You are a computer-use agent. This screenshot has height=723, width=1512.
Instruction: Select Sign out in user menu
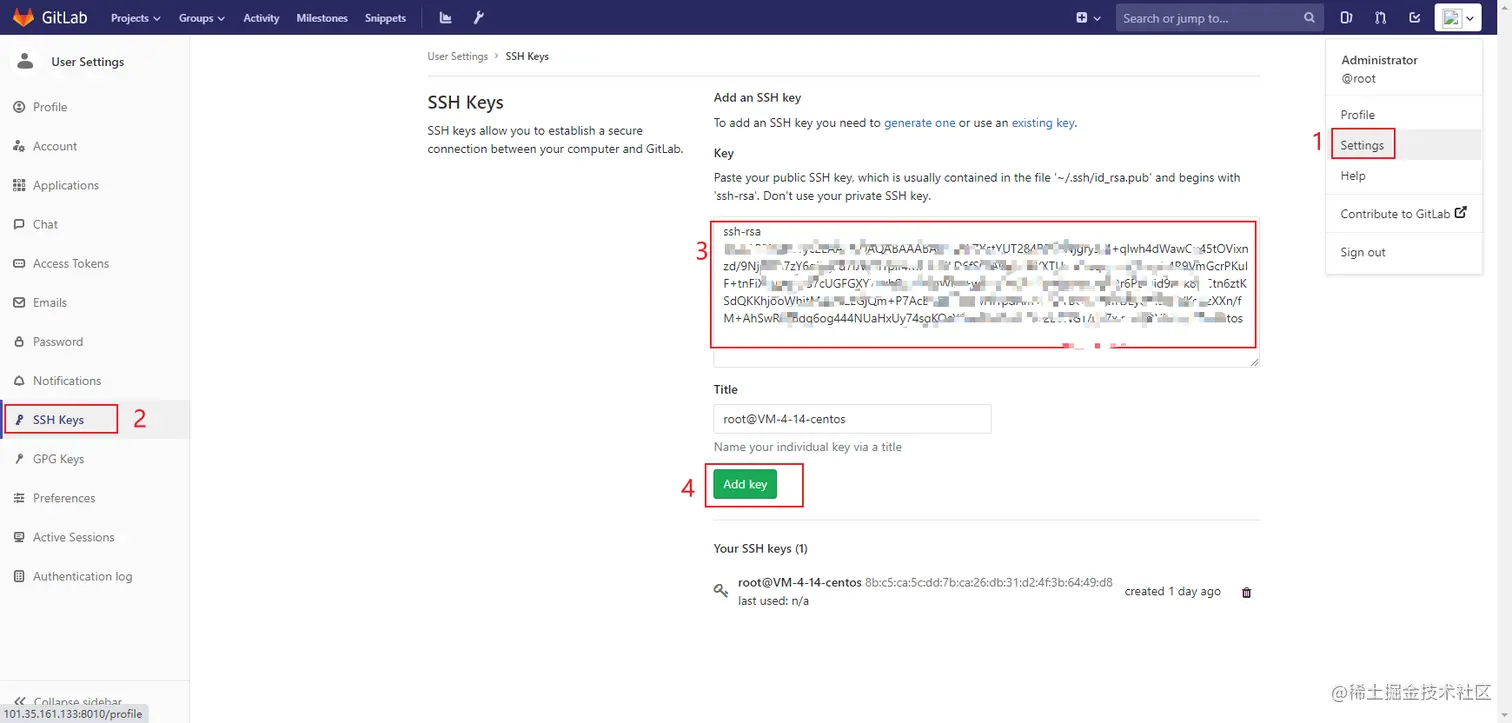1362,252
